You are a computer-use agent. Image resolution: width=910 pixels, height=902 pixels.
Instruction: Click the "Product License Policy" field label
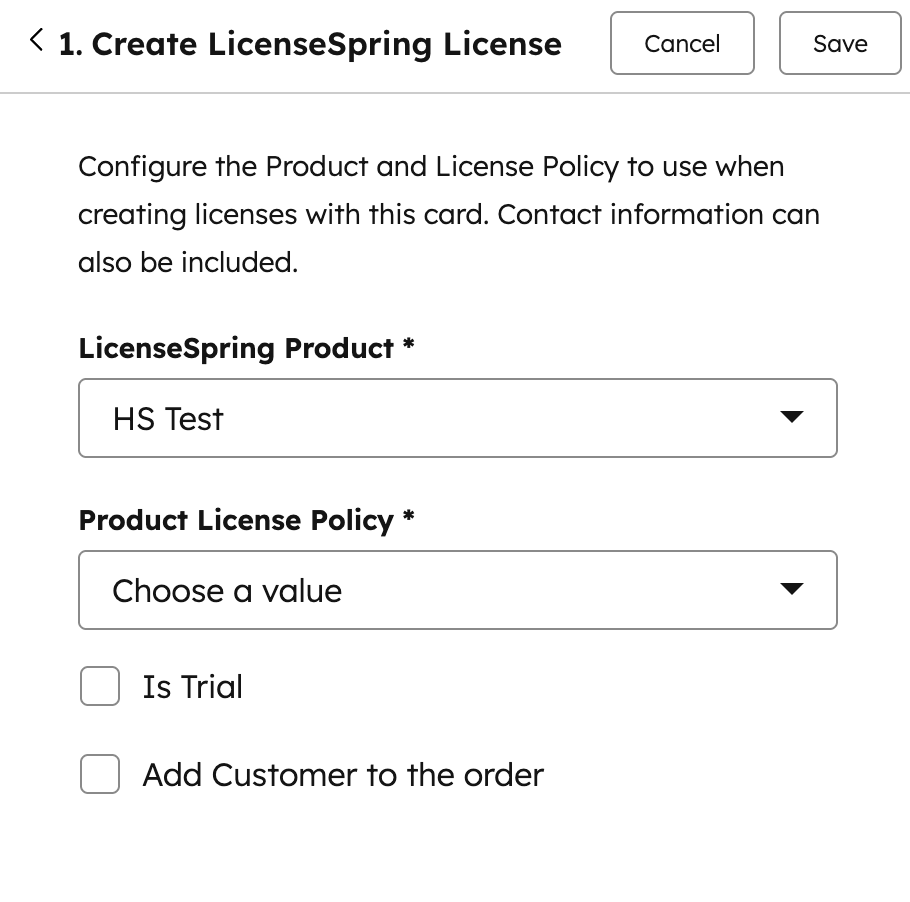(x=236, y=520)
